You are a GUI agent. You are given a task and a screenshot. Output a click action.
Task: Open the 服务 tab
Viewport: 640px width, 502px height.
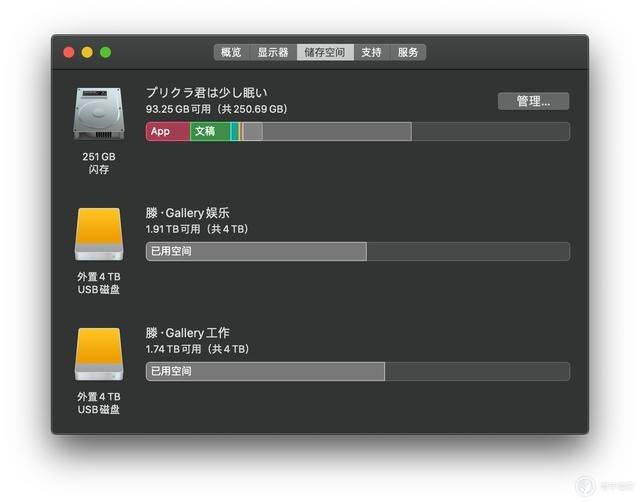408,52
